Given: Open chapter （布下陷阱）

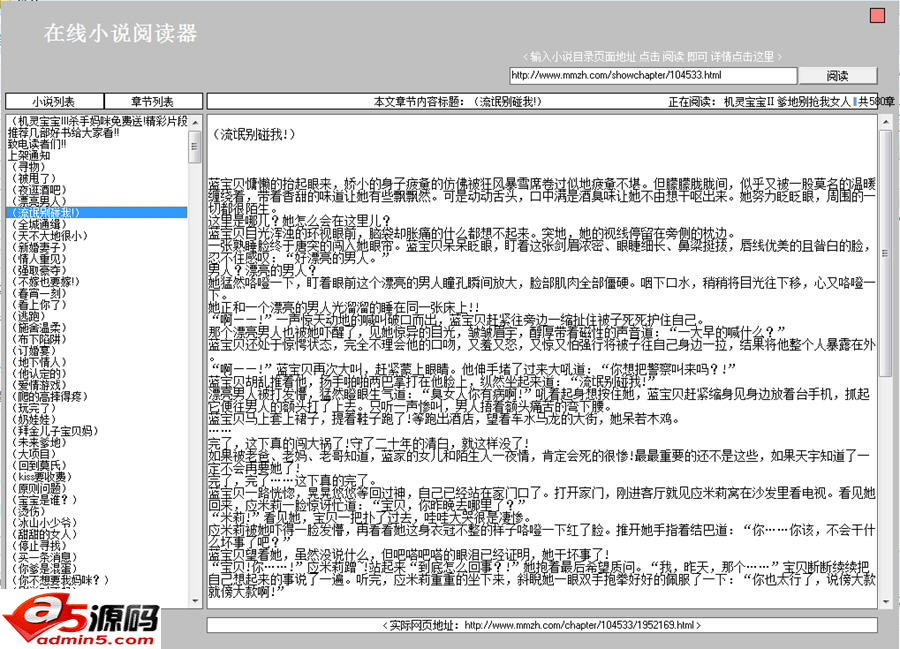Looking at the screenshot, I should click(38, 339).
